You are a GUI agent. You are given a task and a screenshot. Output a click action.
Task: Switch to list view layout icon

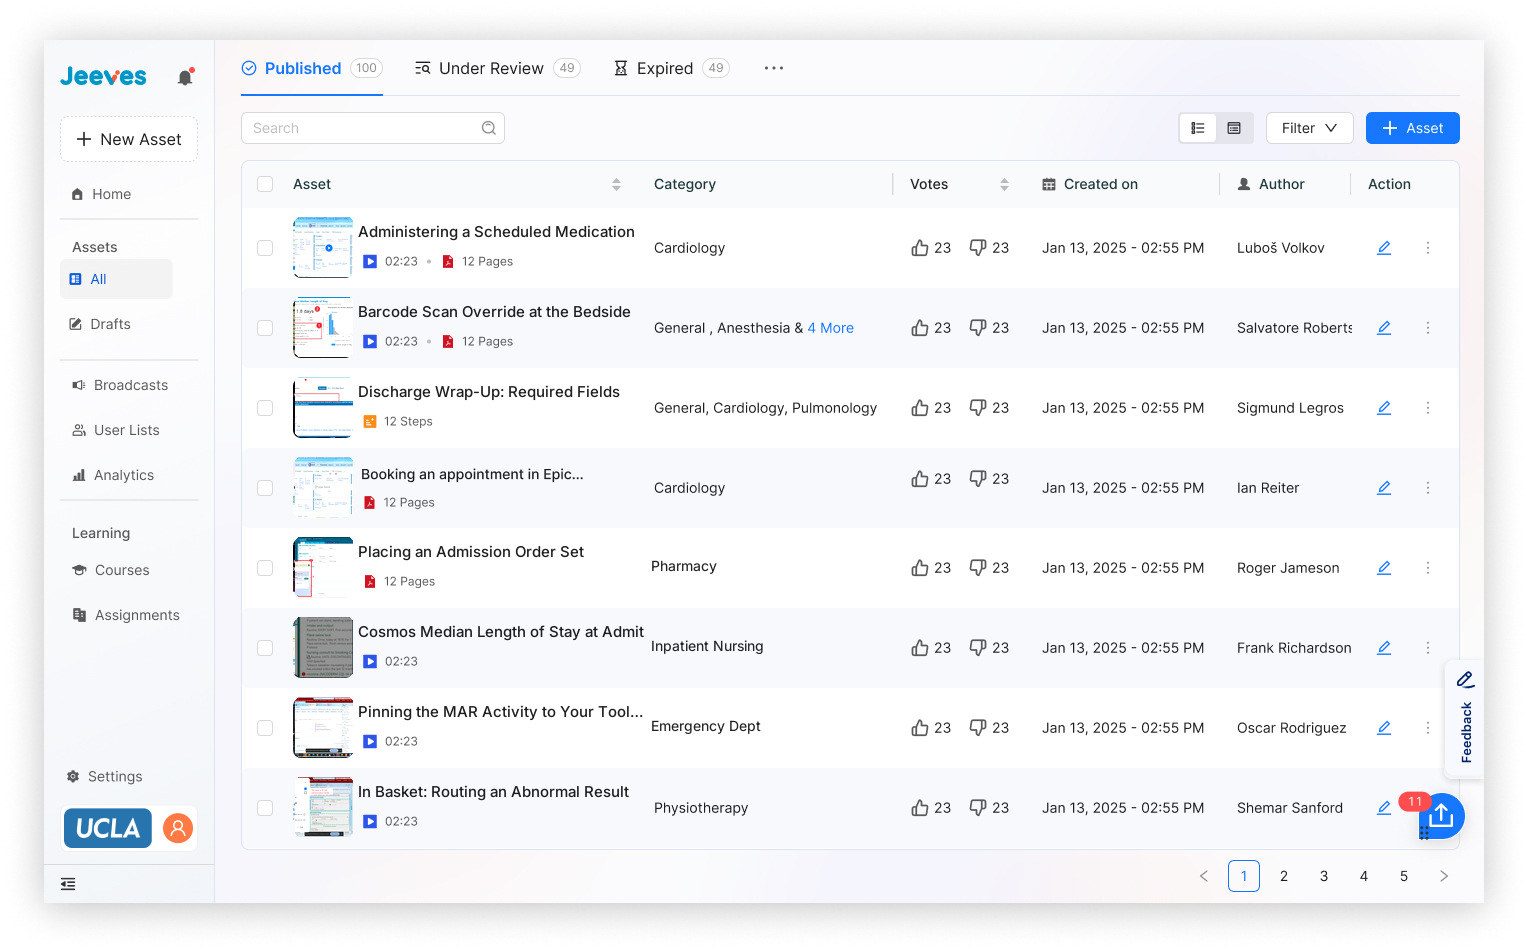click(1198, 128)
